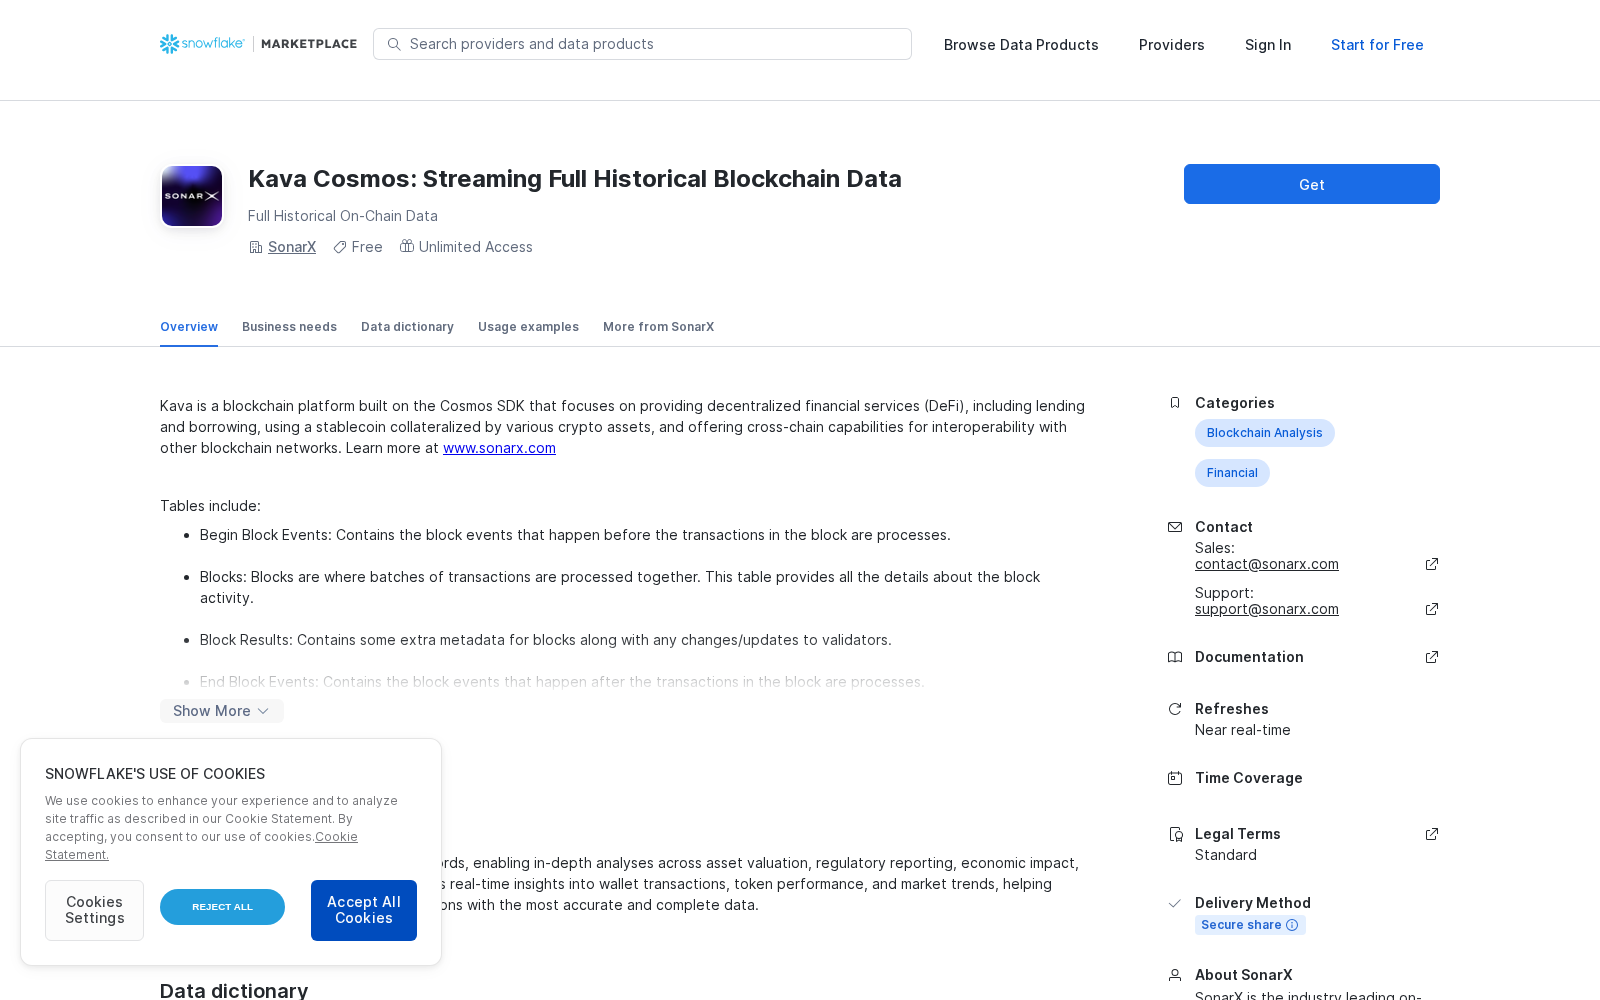The width and height of the screenshot is (1600, 1000).
Task: Click the 'Tables include:' text
Action: click(210, 506)
